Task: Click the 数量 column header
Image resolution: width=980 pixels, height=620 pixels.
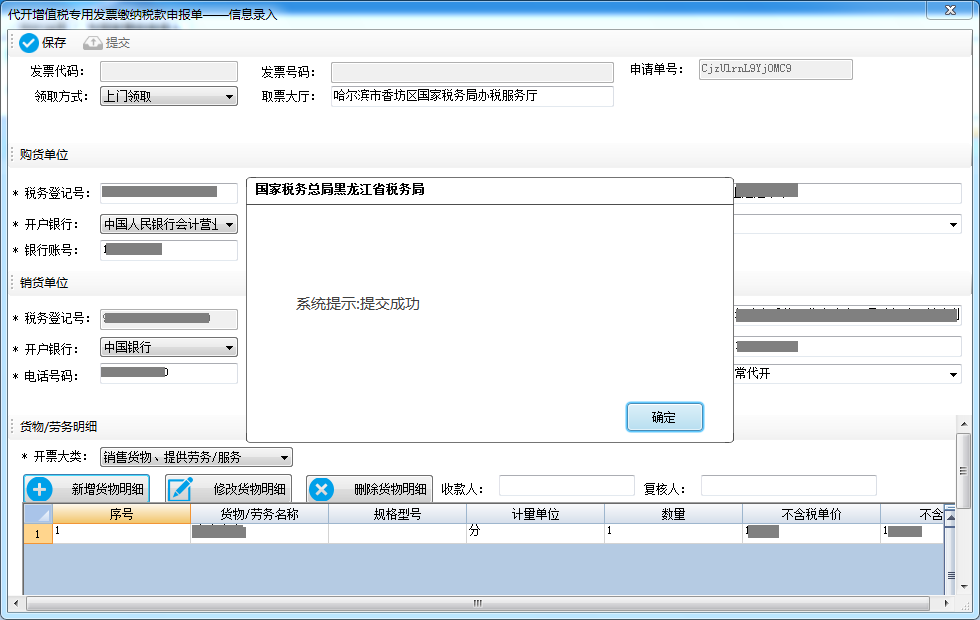Action: [x=673, y=514]
